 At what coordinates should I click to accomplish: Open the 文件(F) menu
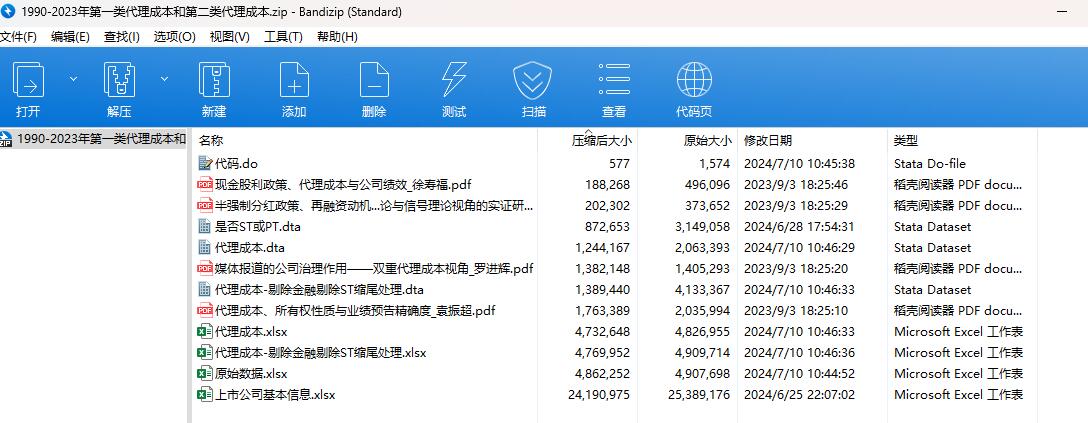pos(19,37)
